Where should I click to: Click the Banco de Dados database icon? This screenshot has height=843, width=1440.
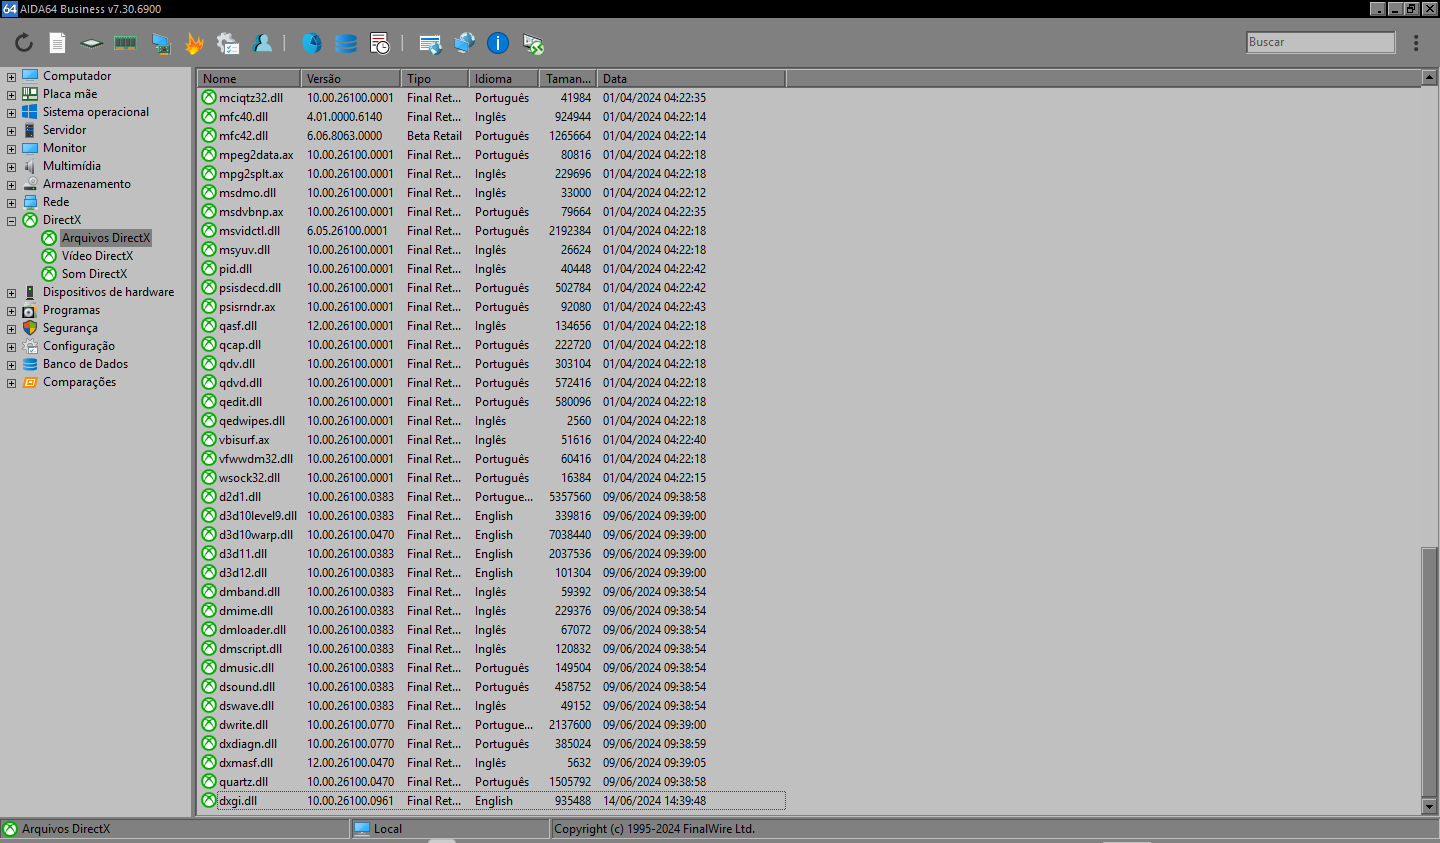tap(30, 364)
